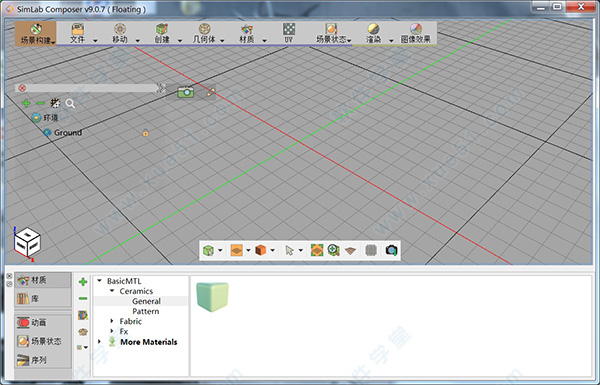The width and height of the screenshot is (600, 385).
Task: Expand scene browser double-chevron button
Action: pos(161,88)
